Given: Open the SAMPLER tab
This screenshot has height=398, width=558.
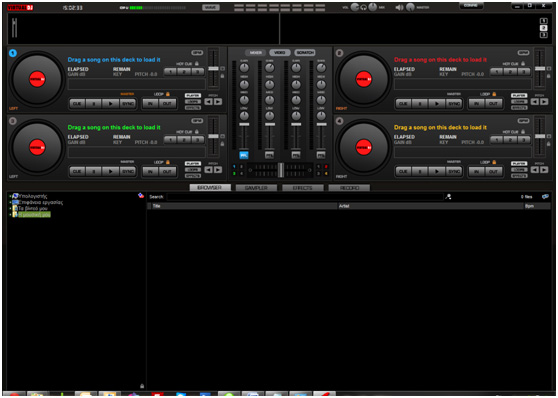Looking at the screenshot, I should [256, 188].
